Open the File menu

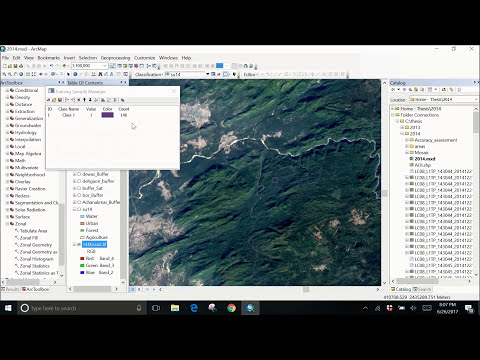coord(6,58)
